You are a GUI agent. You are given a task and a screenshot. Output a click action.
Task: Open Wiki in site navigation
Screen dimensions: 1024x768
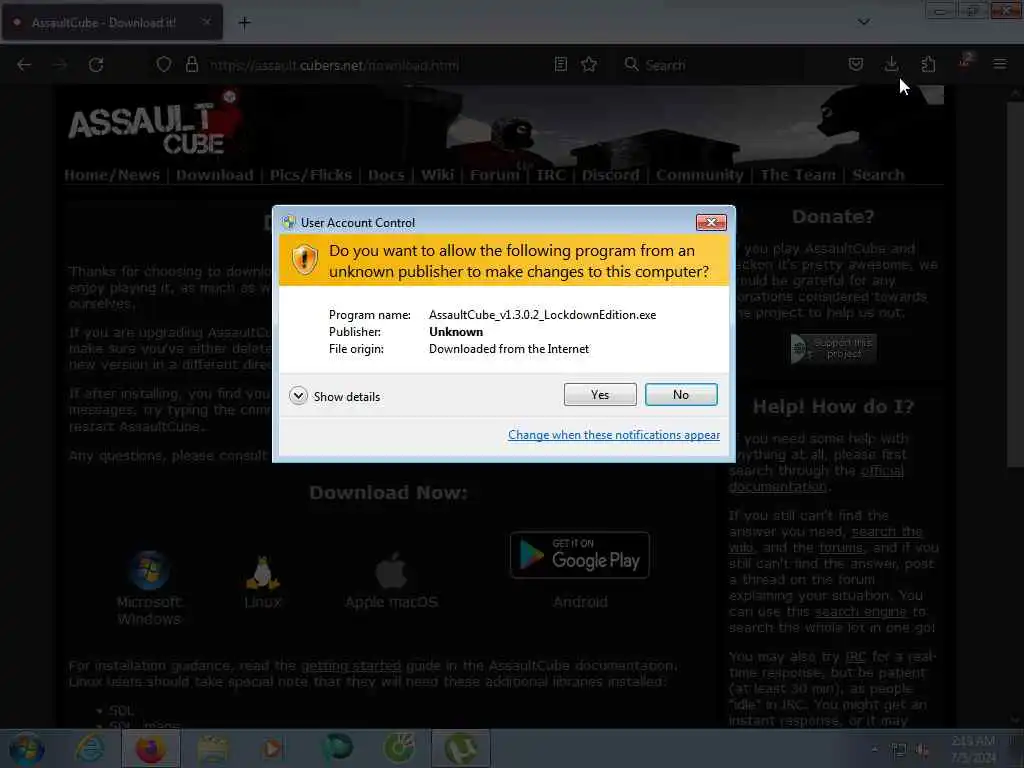click(438, 175)
